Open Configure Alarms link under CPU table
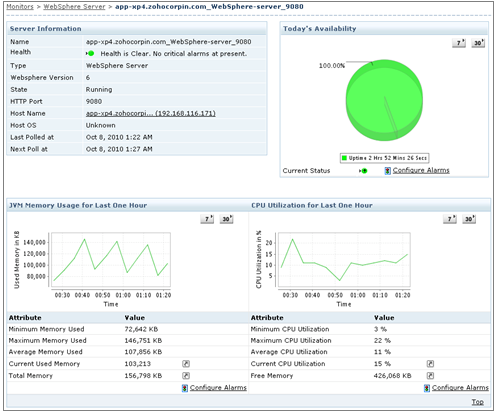This screenshot has height=414, width=496. (460, 388)
